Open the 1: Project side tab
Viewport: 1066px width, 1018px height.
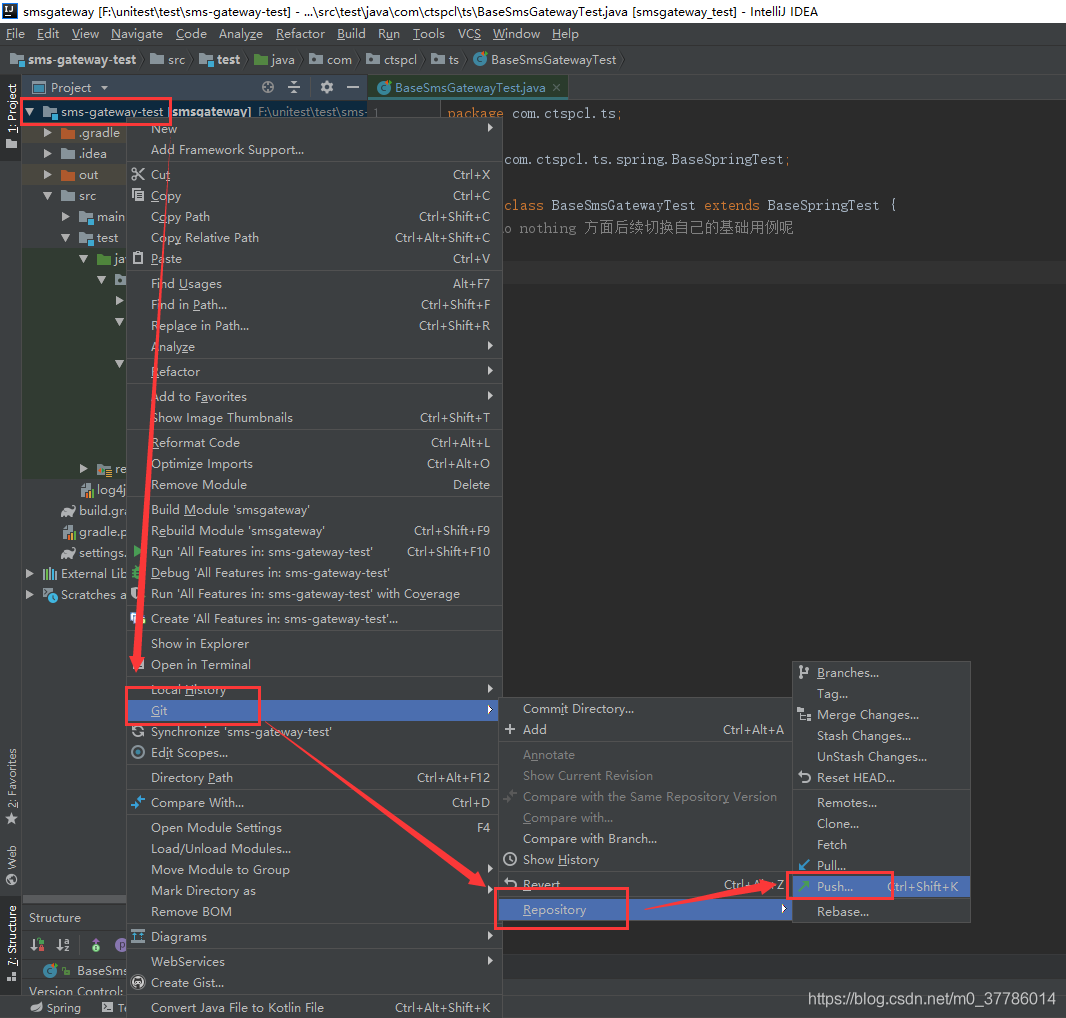pos(12,116)
